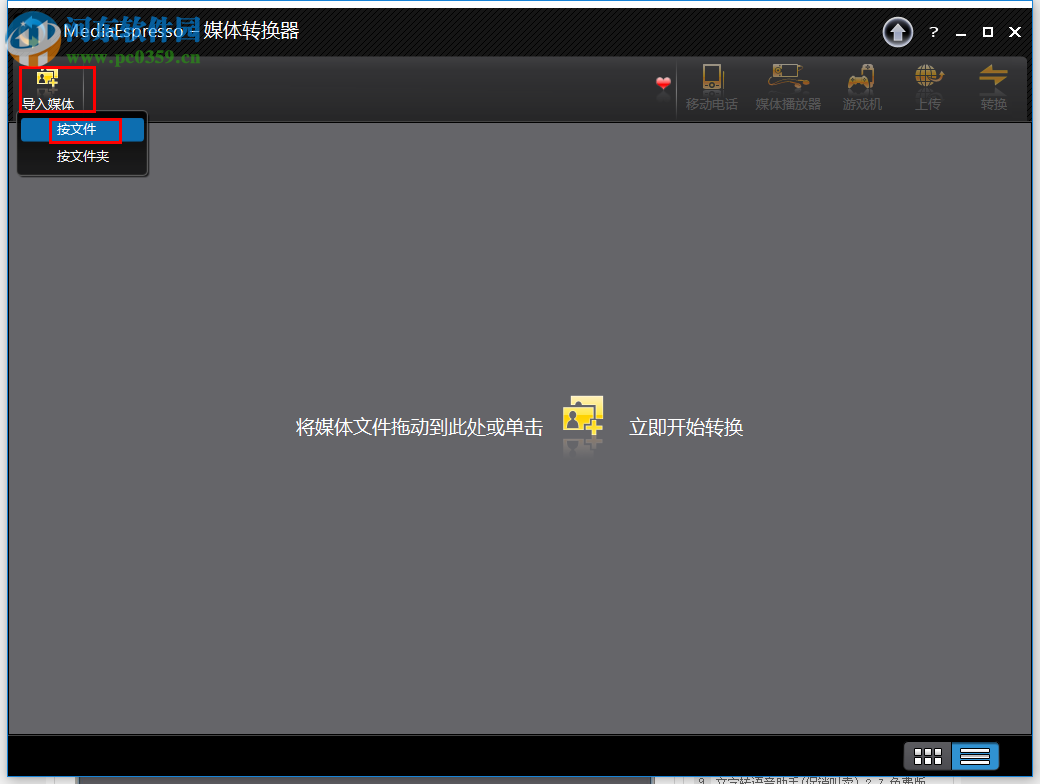Click the red heart favorites icon
This screenshot has width=1040, height=784.
662,87
